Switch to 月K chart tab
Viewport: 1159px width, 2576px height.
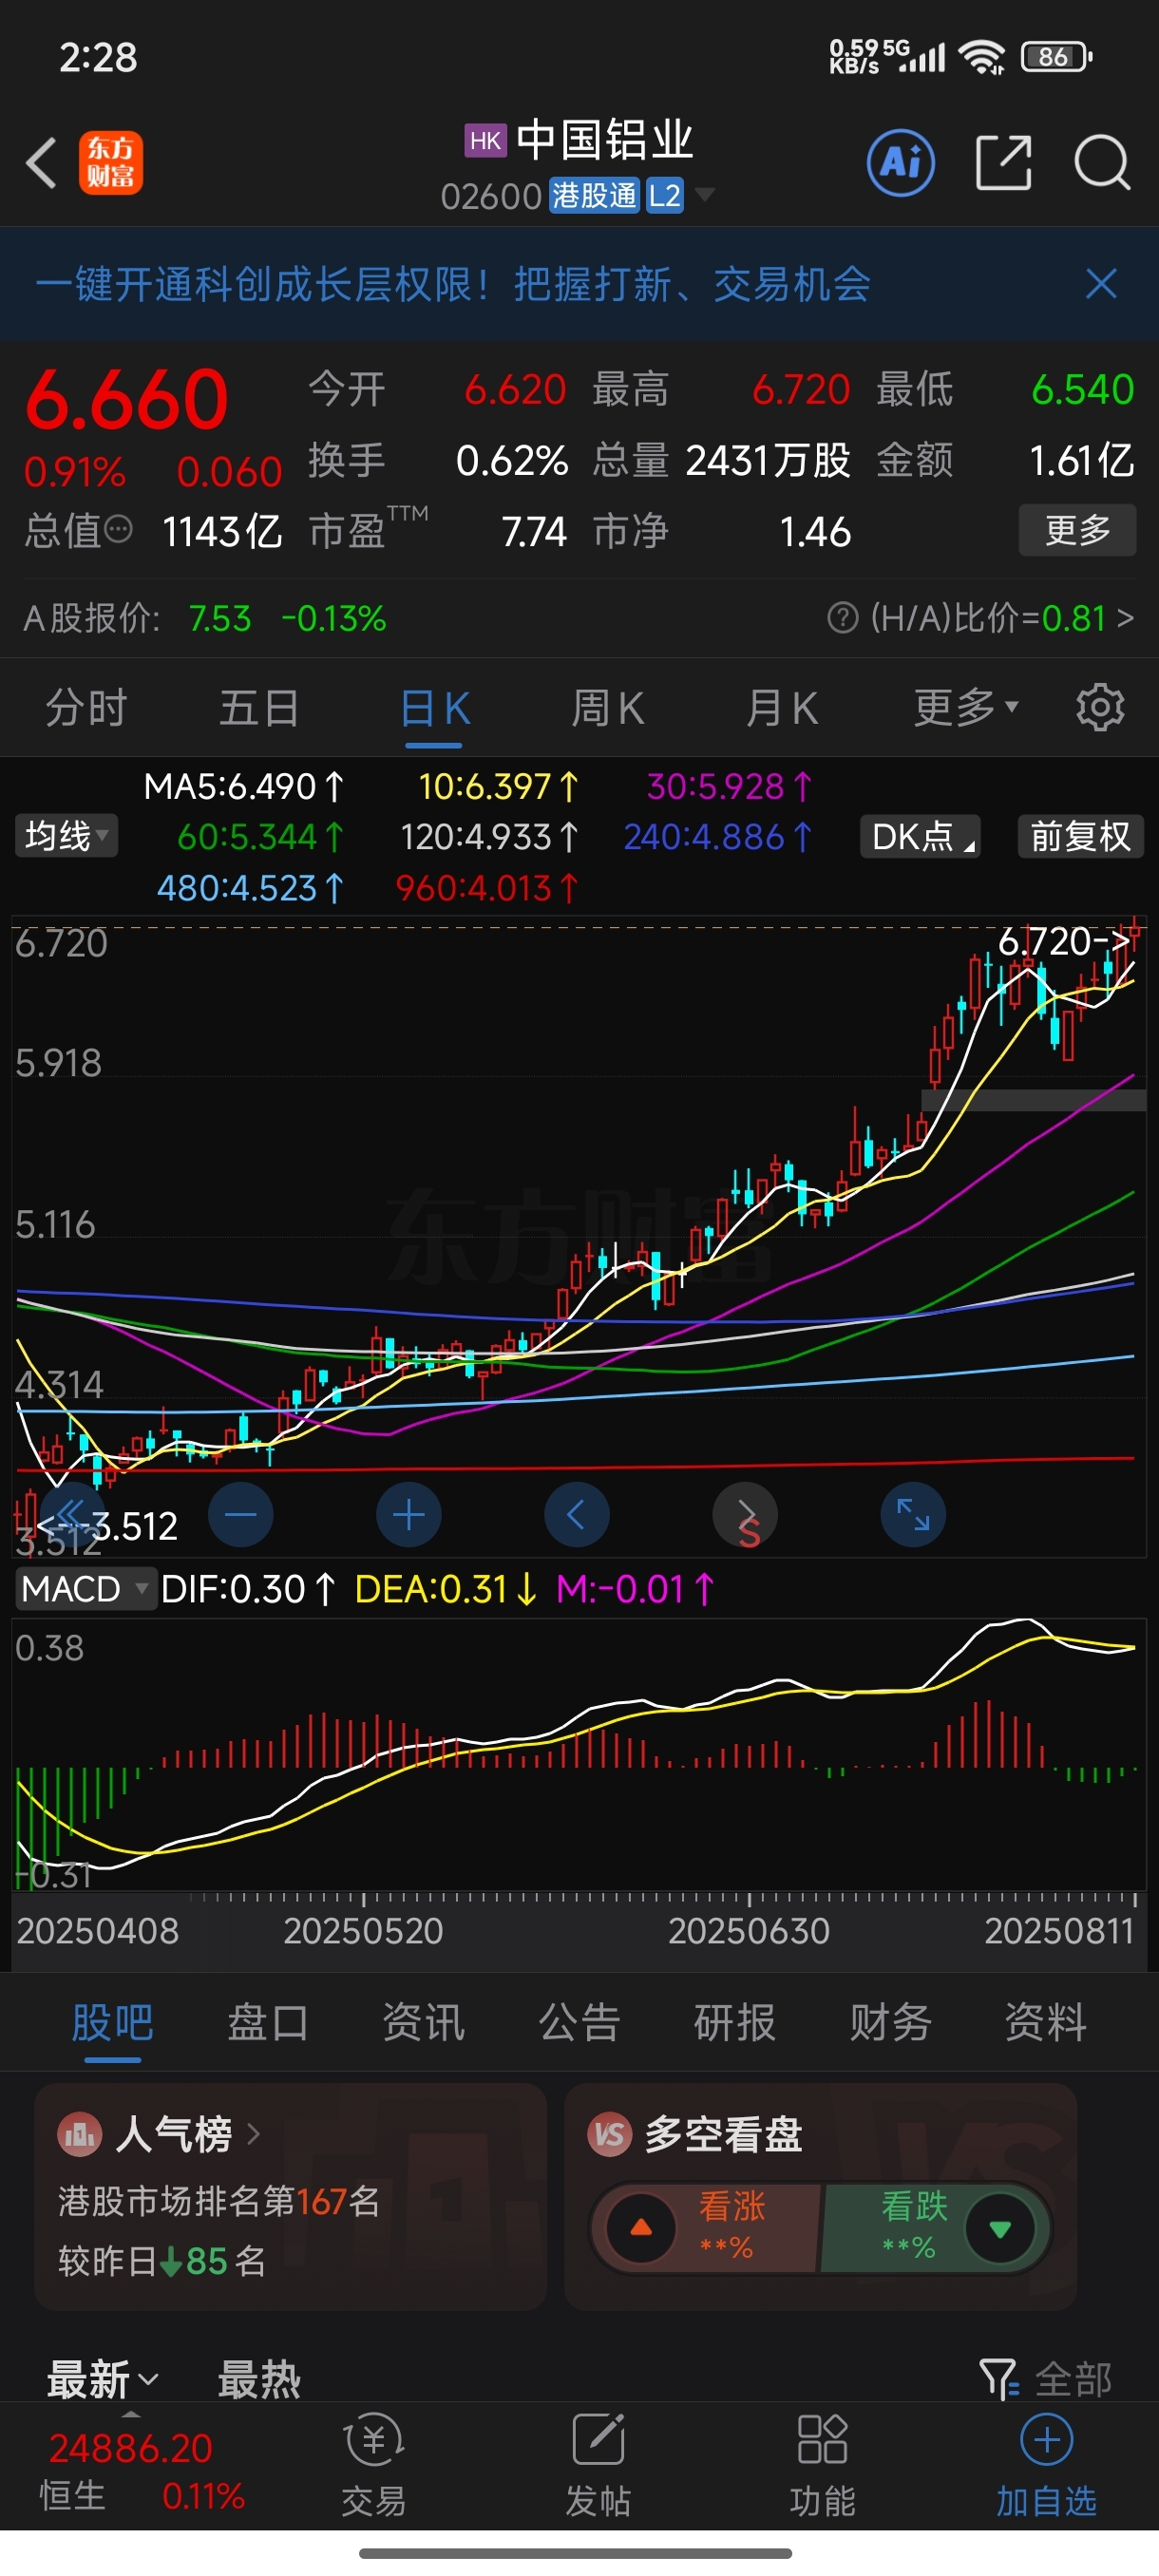(782, 708)
